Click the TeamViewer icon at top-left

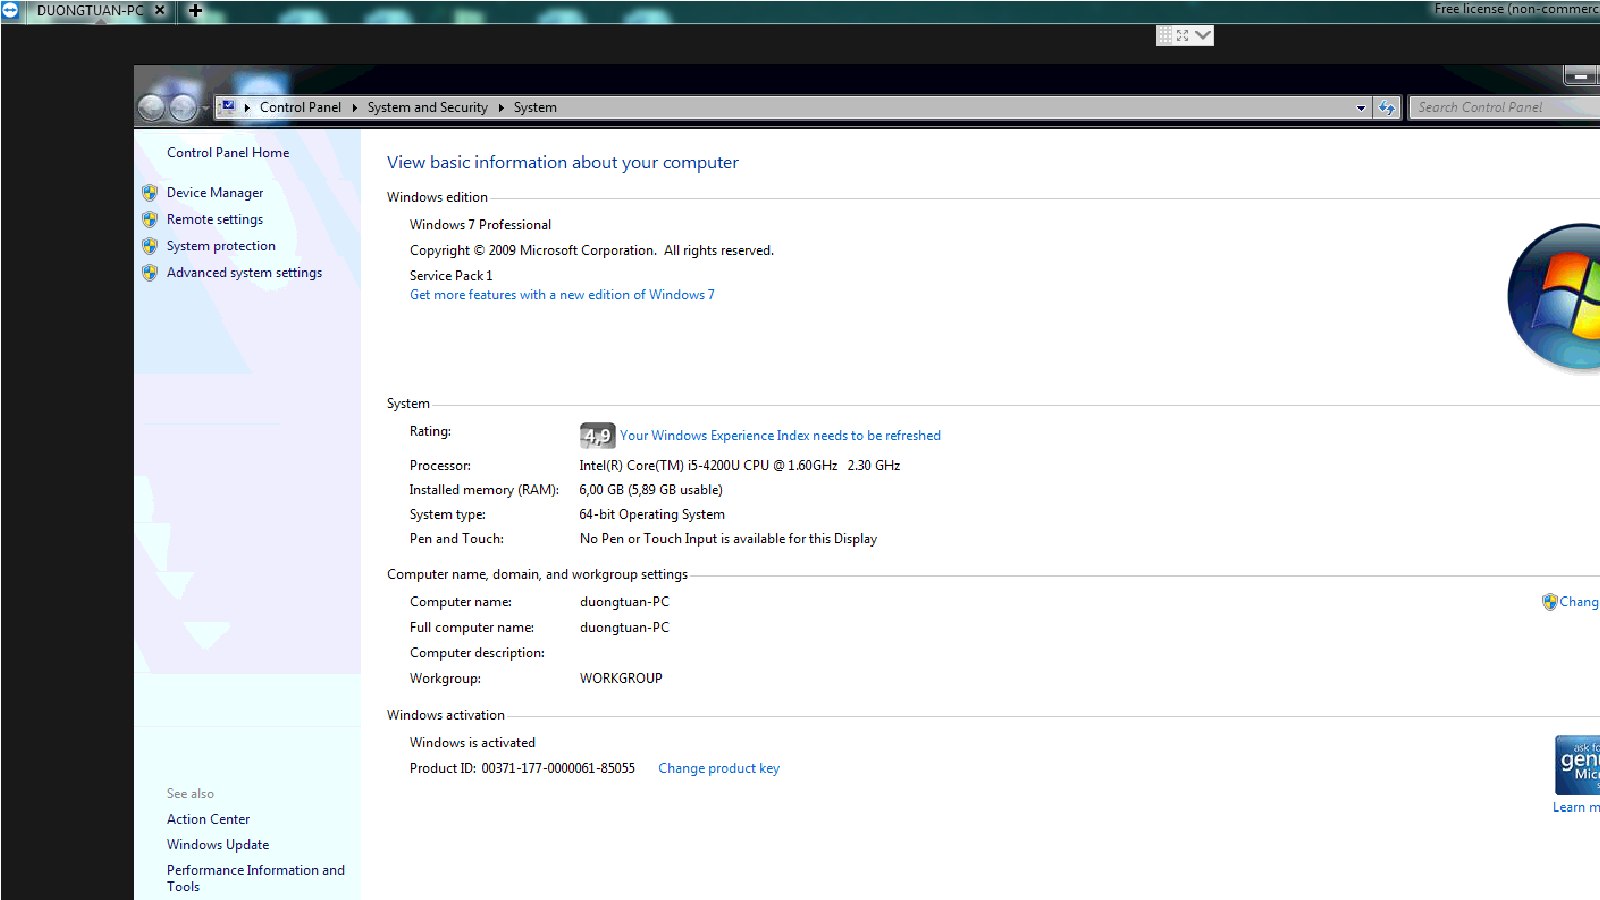[x=10, y=10]
